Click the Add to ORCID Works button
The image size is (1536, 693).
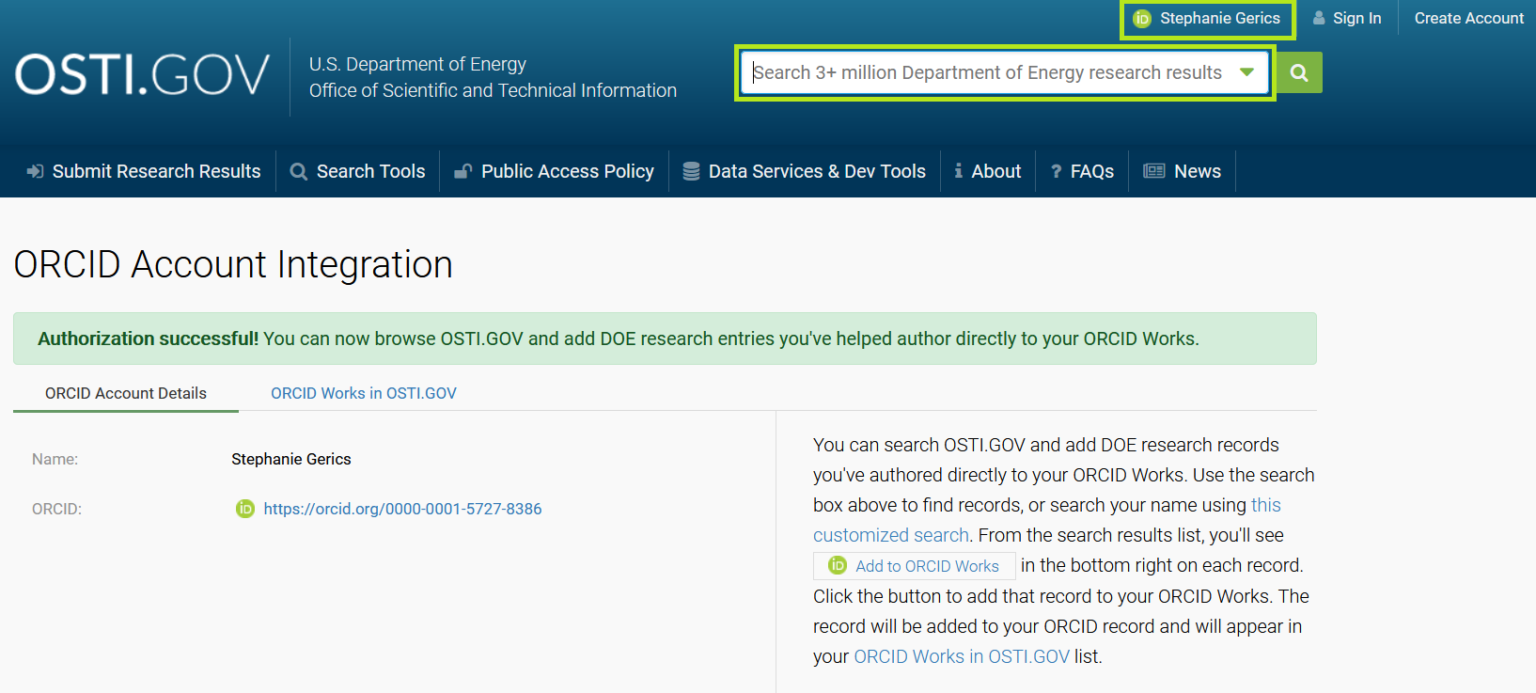(x=914, y=566)
